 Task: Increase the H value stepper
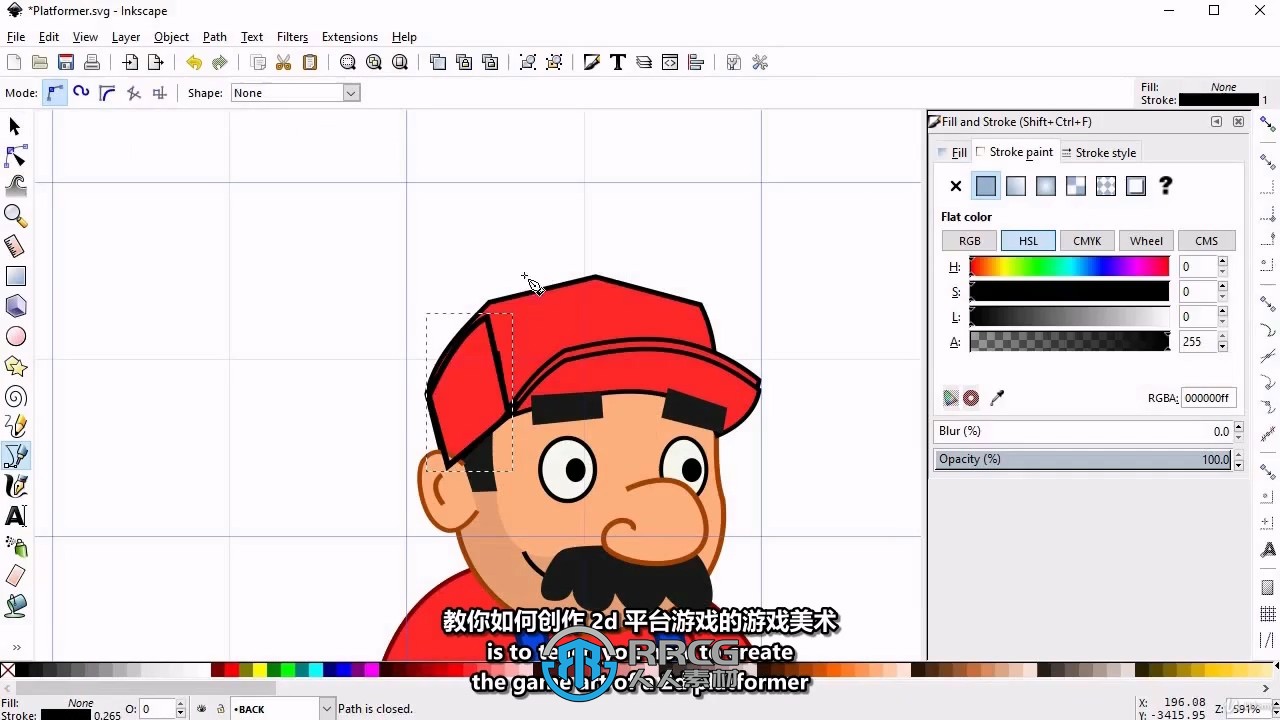(1223, 262)
